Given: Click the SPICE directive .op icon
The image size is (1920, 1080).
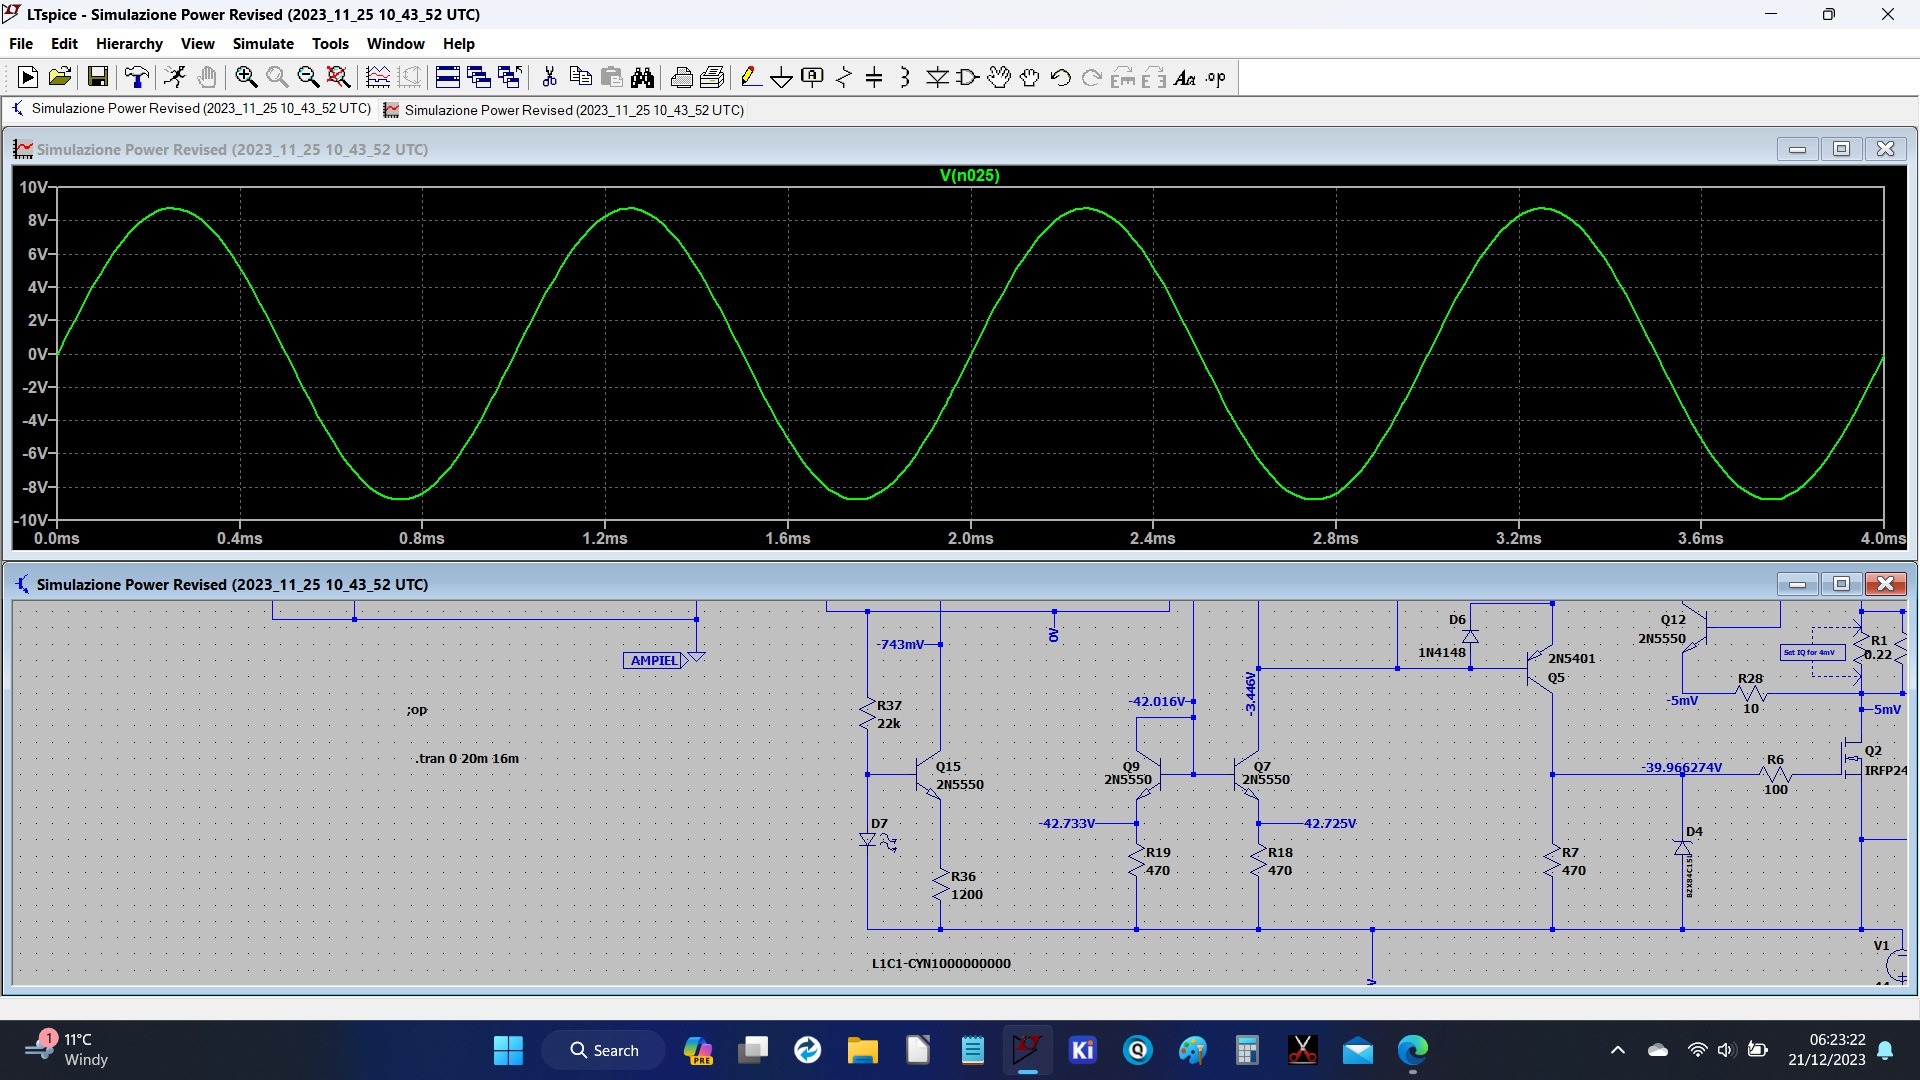Looking at the screenshot, I should point(1216,77).
